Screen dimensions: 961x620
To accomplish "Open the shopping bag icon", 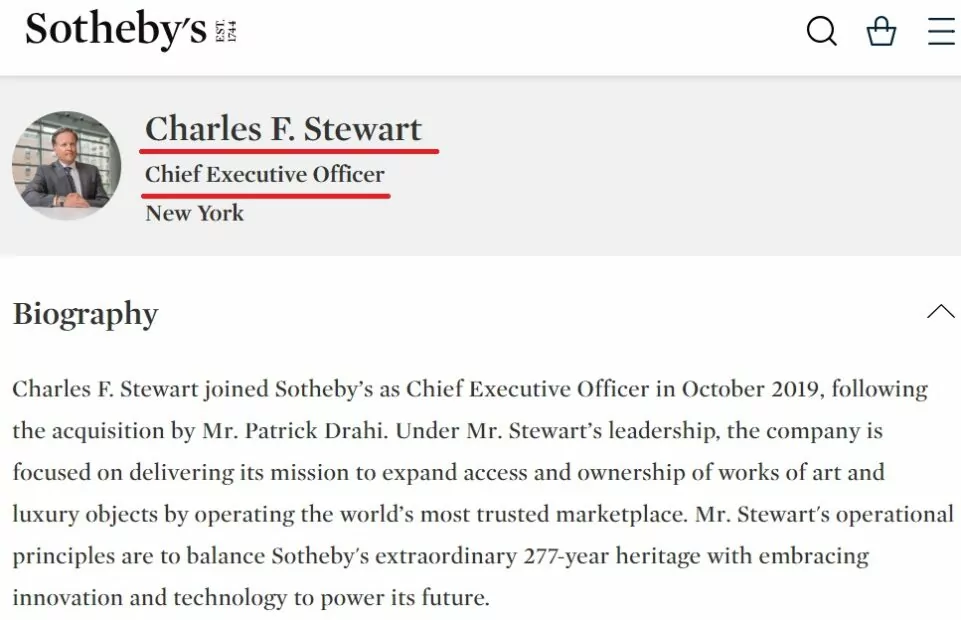I will (x=881, y=31).
